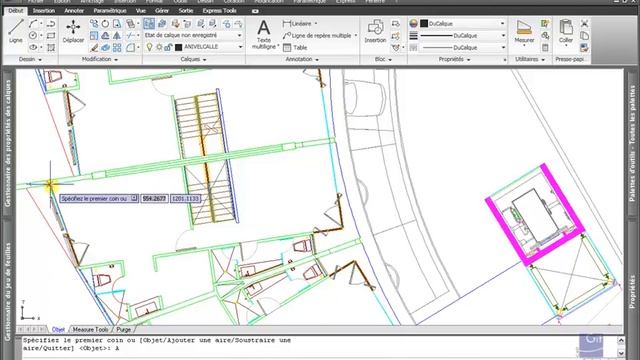Switch to the Paramétrique ribbon tab

point(110,11)
